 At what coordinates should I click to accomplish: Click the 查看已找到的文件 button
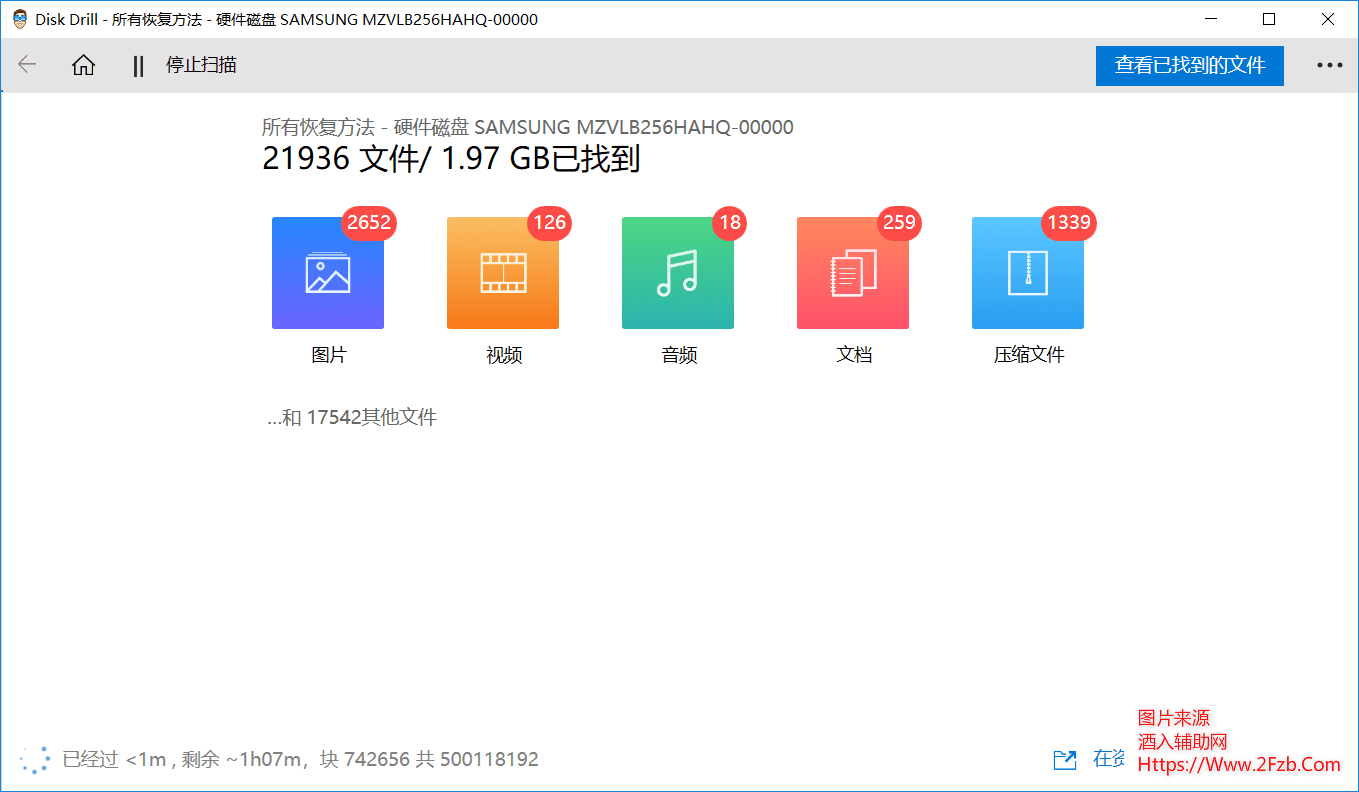coord(1189,65)
